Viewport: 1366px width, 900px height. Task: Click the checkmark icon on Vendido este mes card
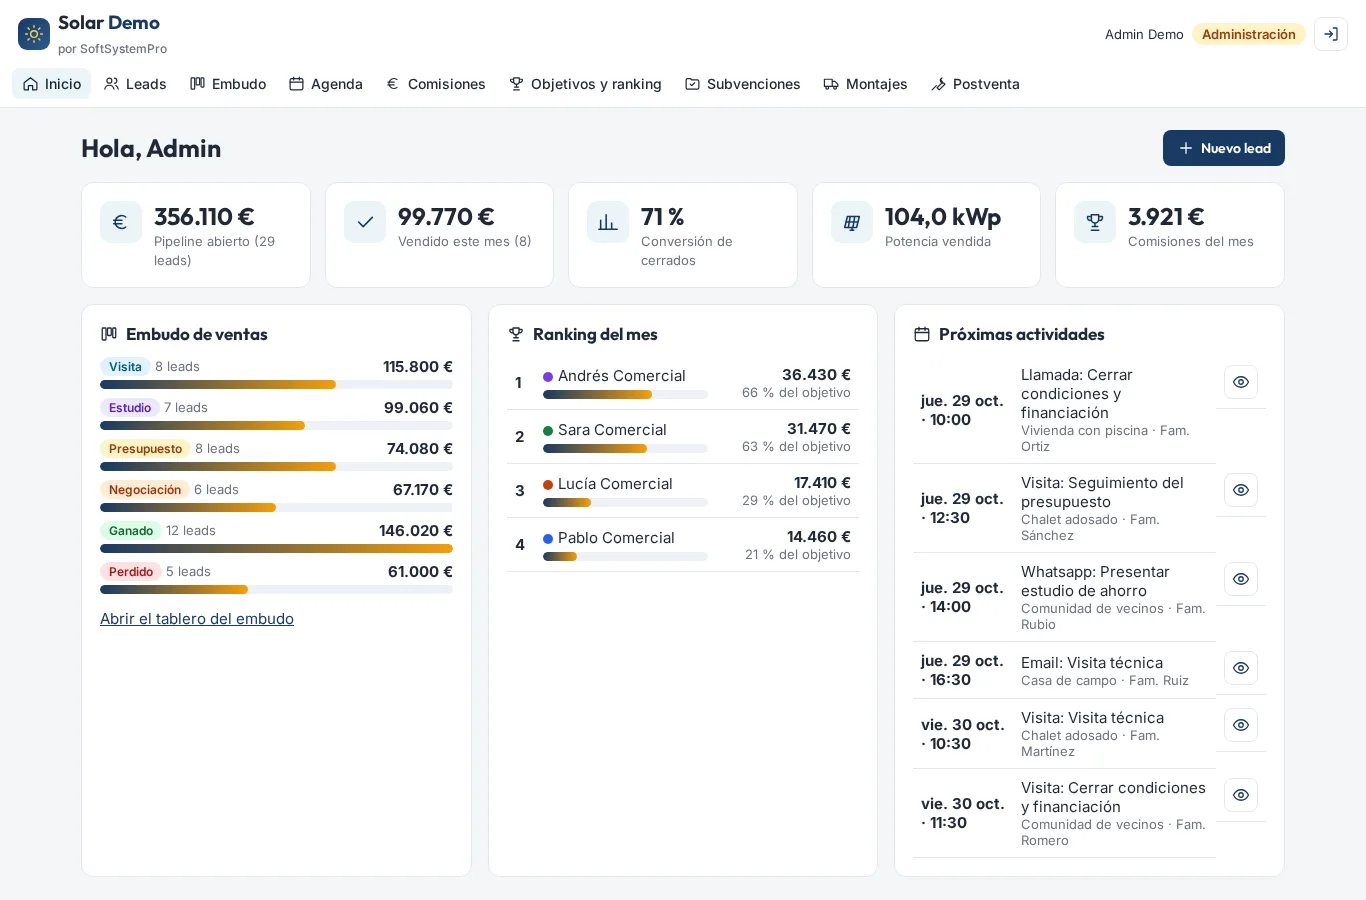365,222
